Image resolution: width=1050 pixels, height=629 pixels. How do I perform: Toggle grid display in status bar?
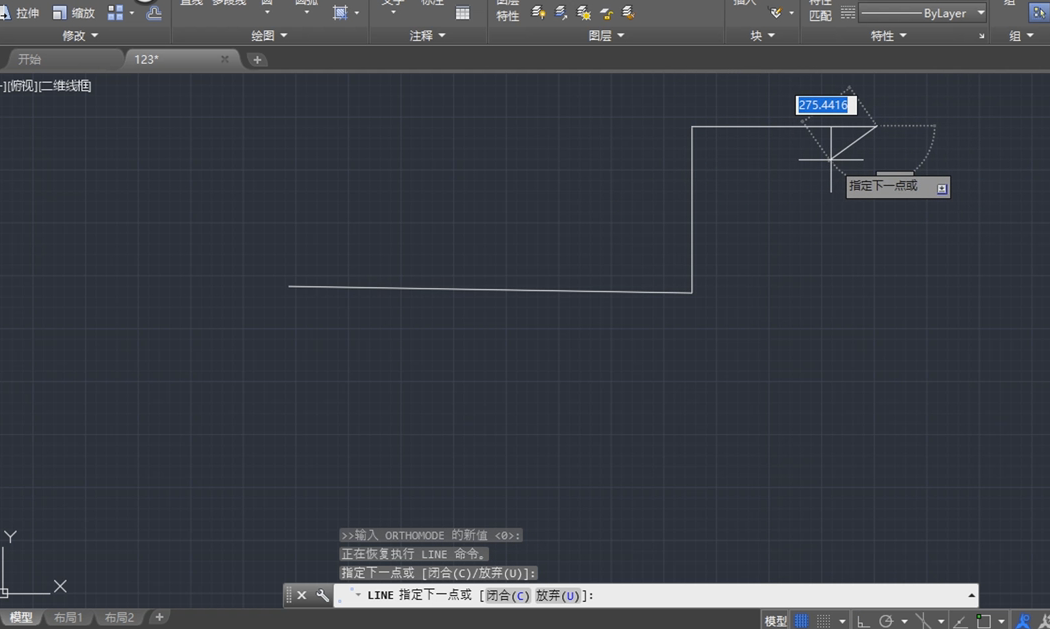(x=801, y=621)
